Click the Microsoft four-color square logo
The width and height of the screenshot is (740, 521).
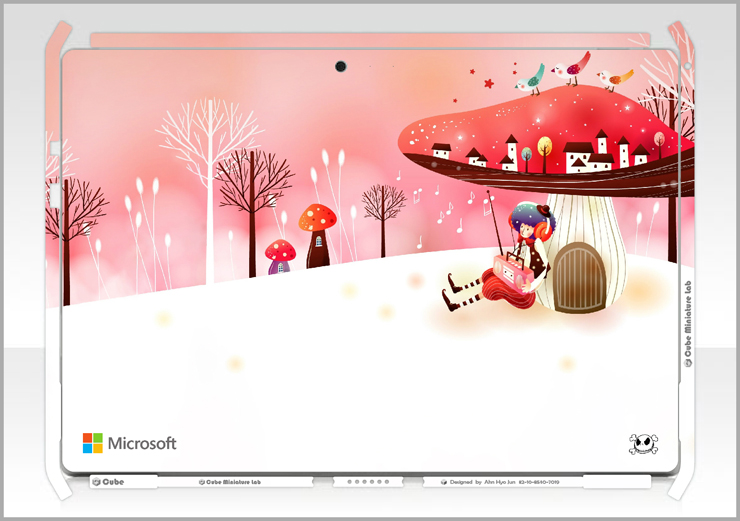[92, 443]
